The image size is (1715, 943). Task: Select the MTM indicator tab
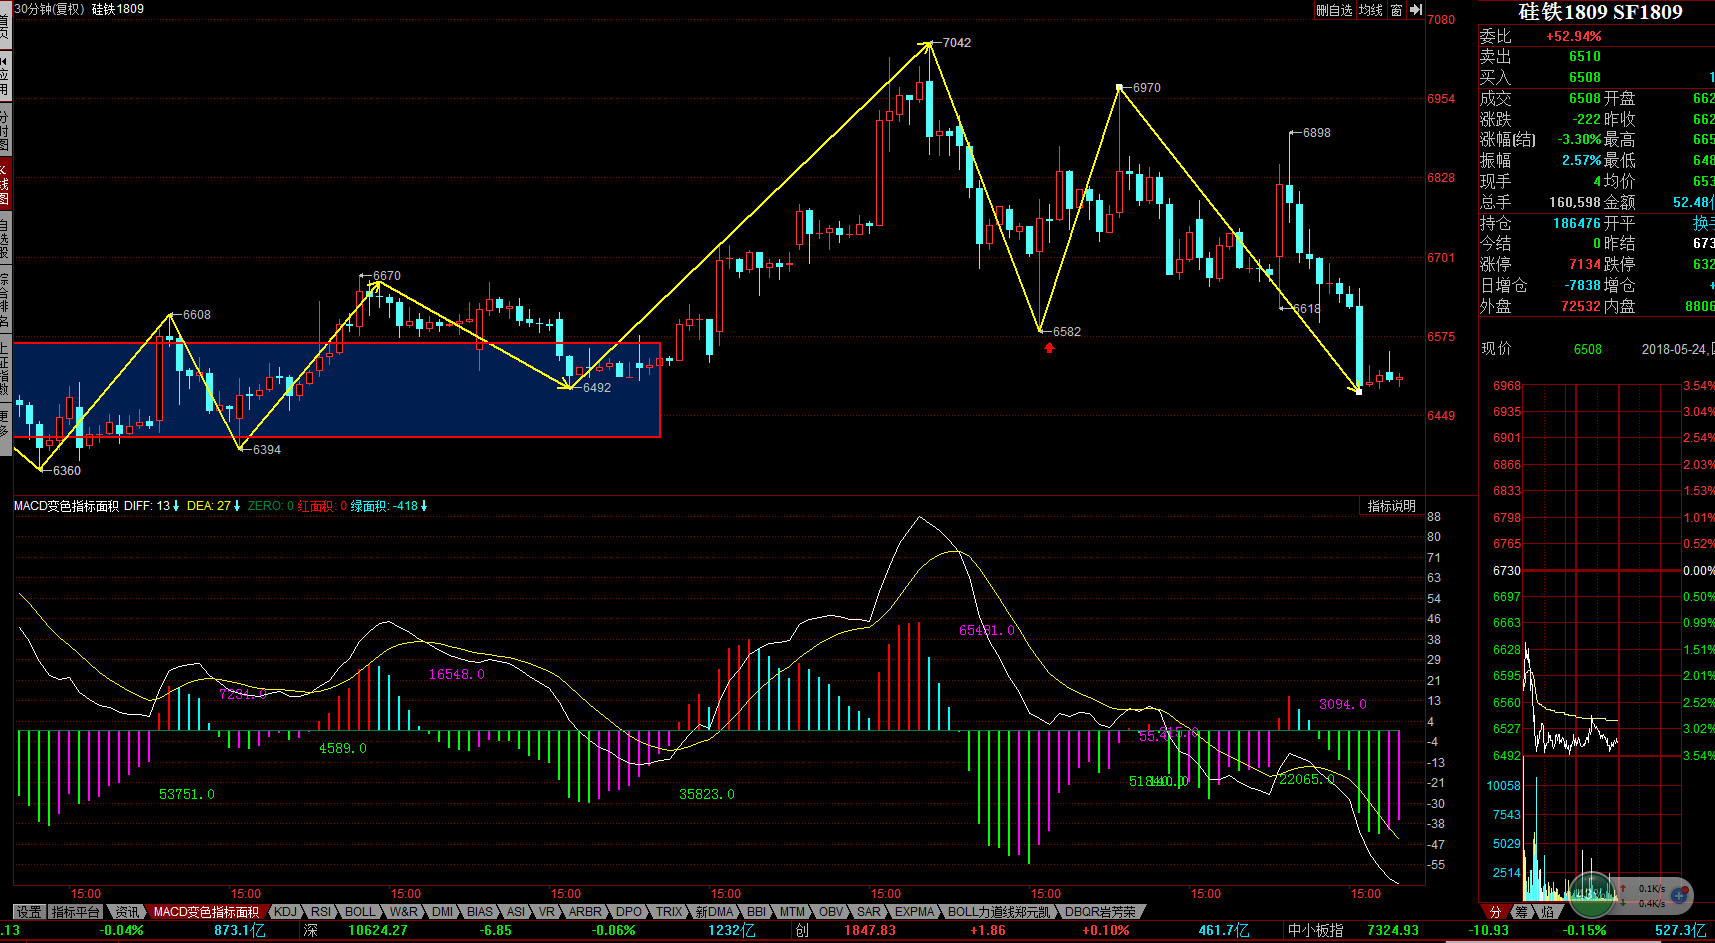[793, 912]
